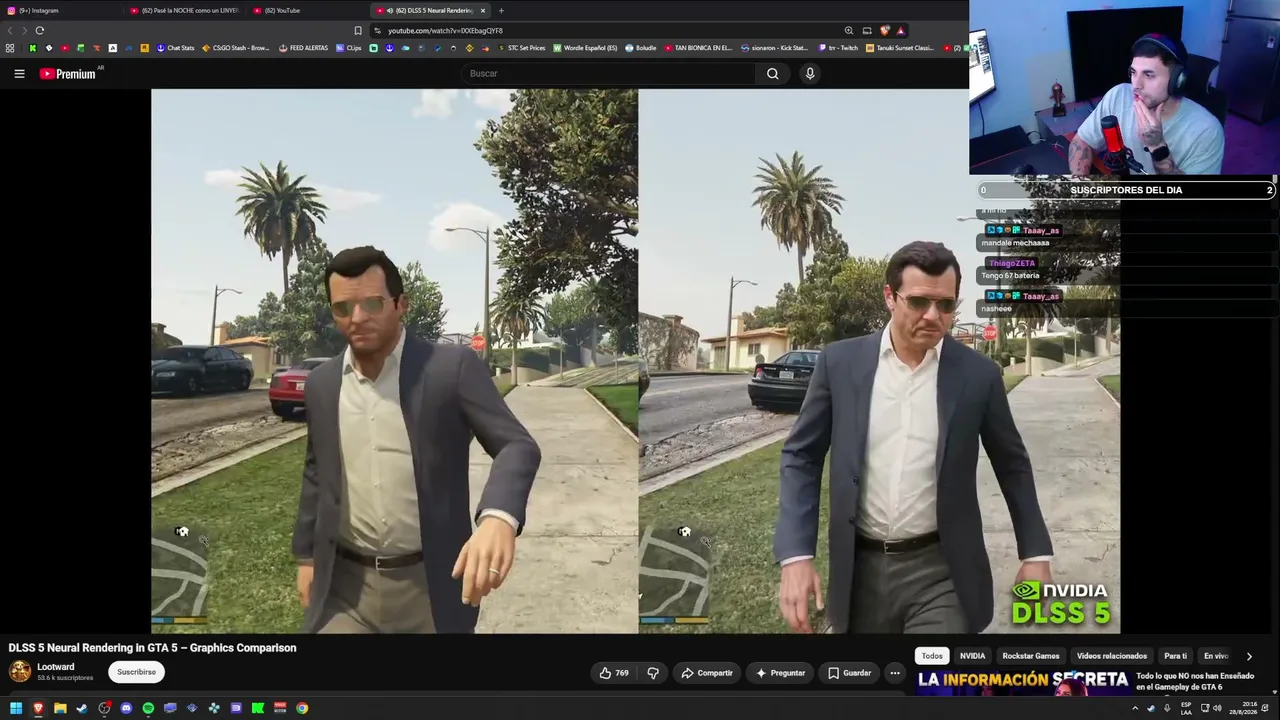The image size is (1280, 720).
Task: Open Spotify from the taskbar
Action: tap(148, 708)
